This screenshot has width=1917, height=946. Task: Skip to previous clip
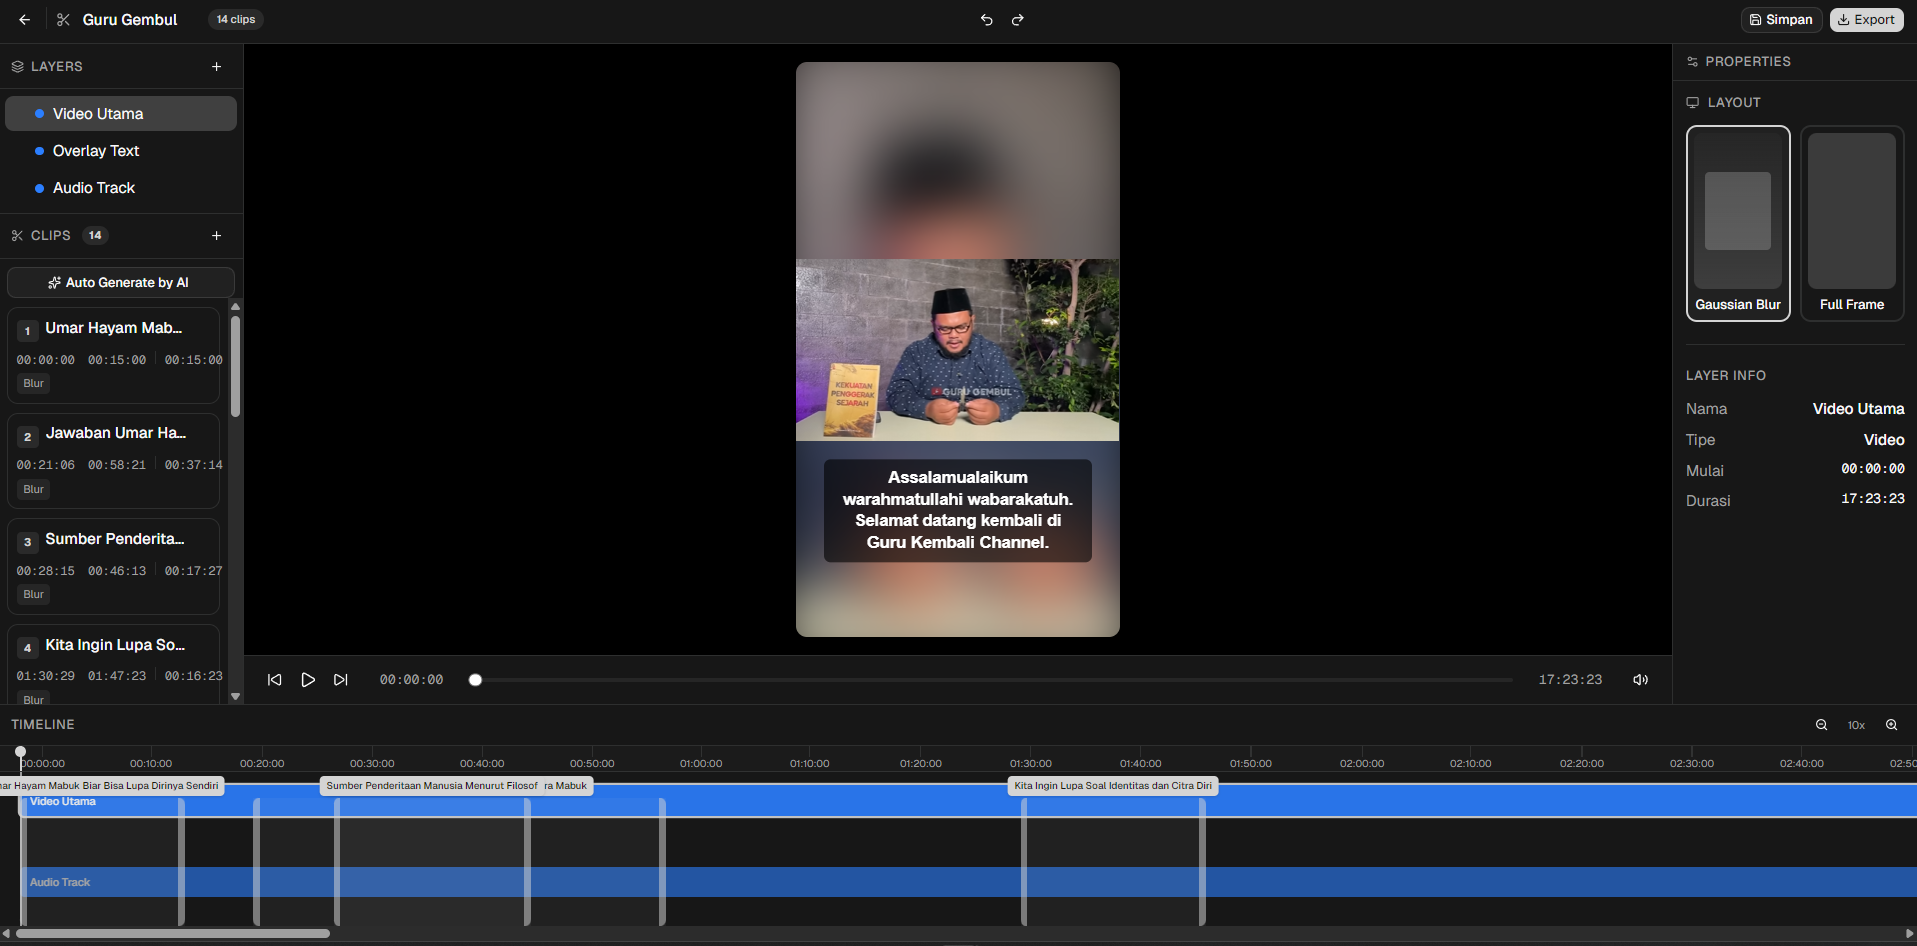pos(275,680)
